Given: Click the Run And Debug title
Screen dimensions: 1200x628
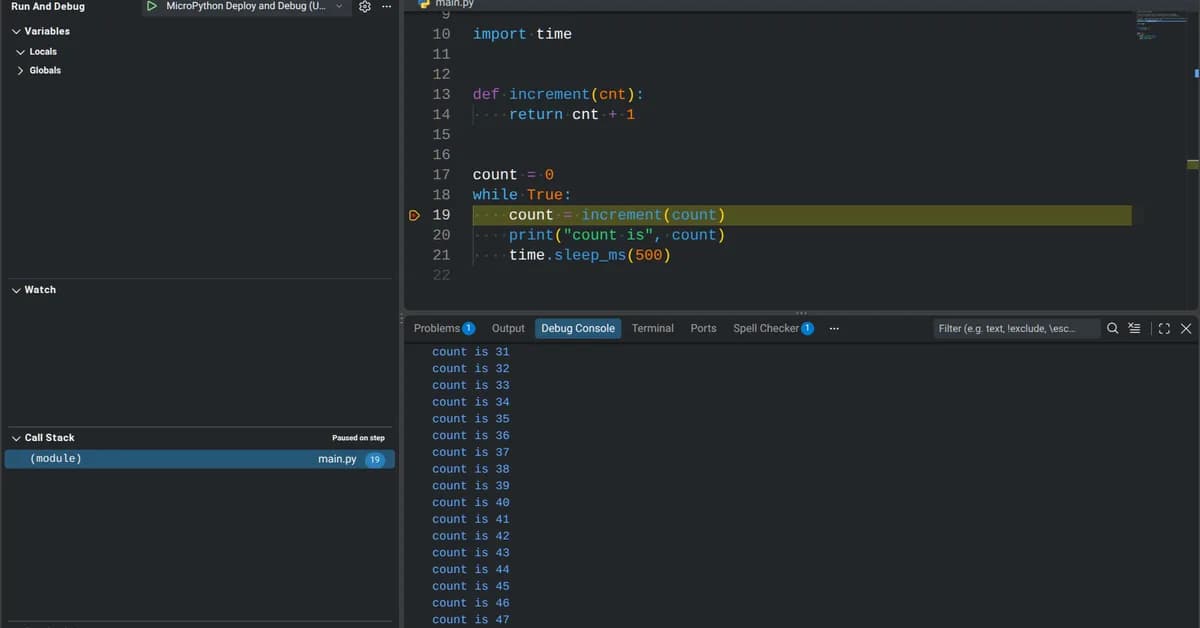Looking at the screenshot, I should tap(48, 6).
